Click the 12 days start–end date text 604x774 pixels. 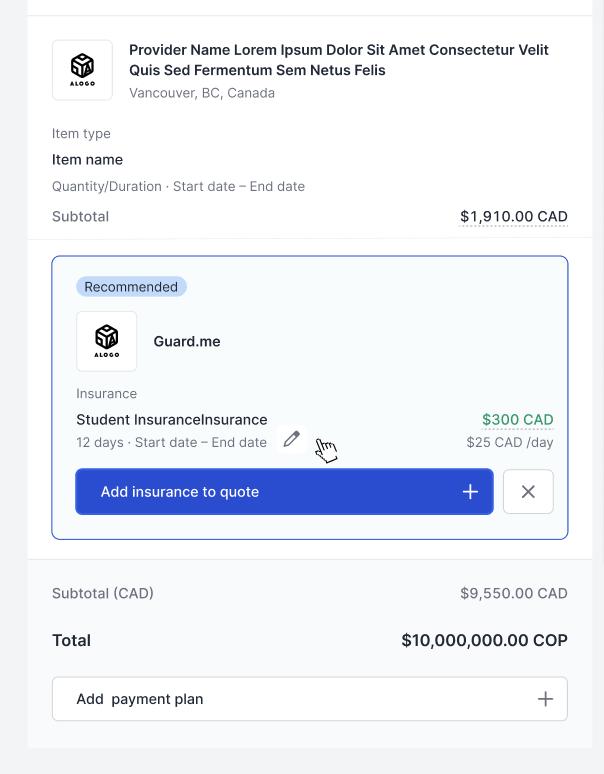(171, 442)
